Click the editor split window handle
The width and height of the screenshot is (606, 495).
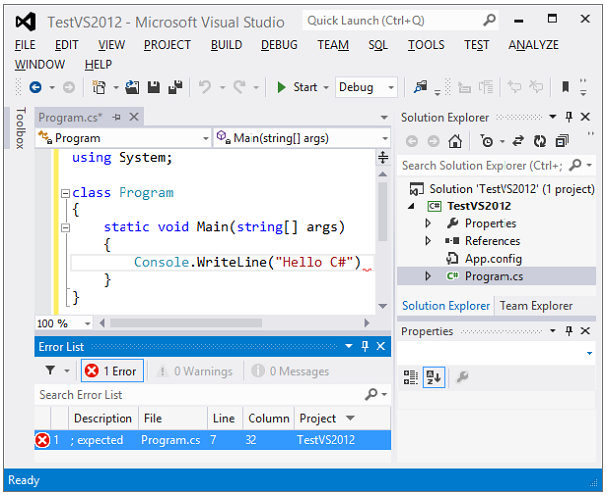[x=383, y=157]
